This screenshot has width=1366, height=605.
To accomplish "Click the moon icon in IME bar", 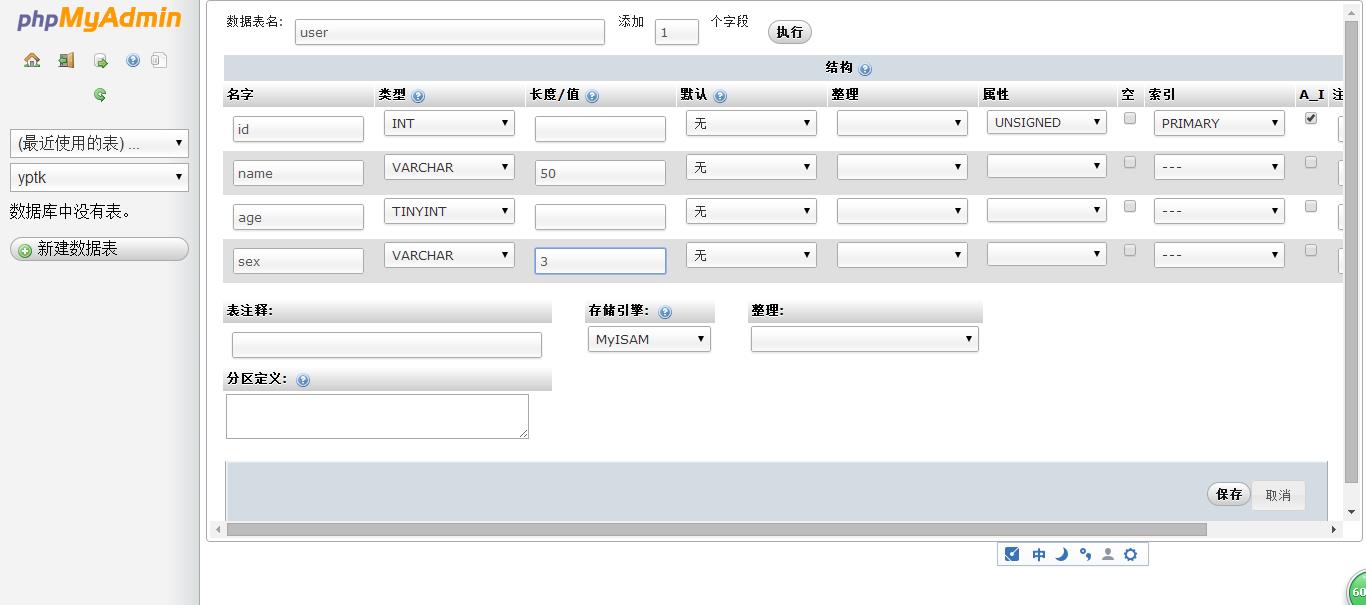I will [1062, 554].
